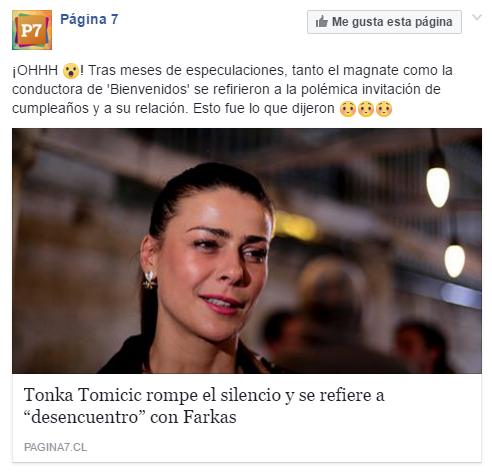Like the page with Me gusta esta página
492x473 pixels.
click(x=384, y=22)
